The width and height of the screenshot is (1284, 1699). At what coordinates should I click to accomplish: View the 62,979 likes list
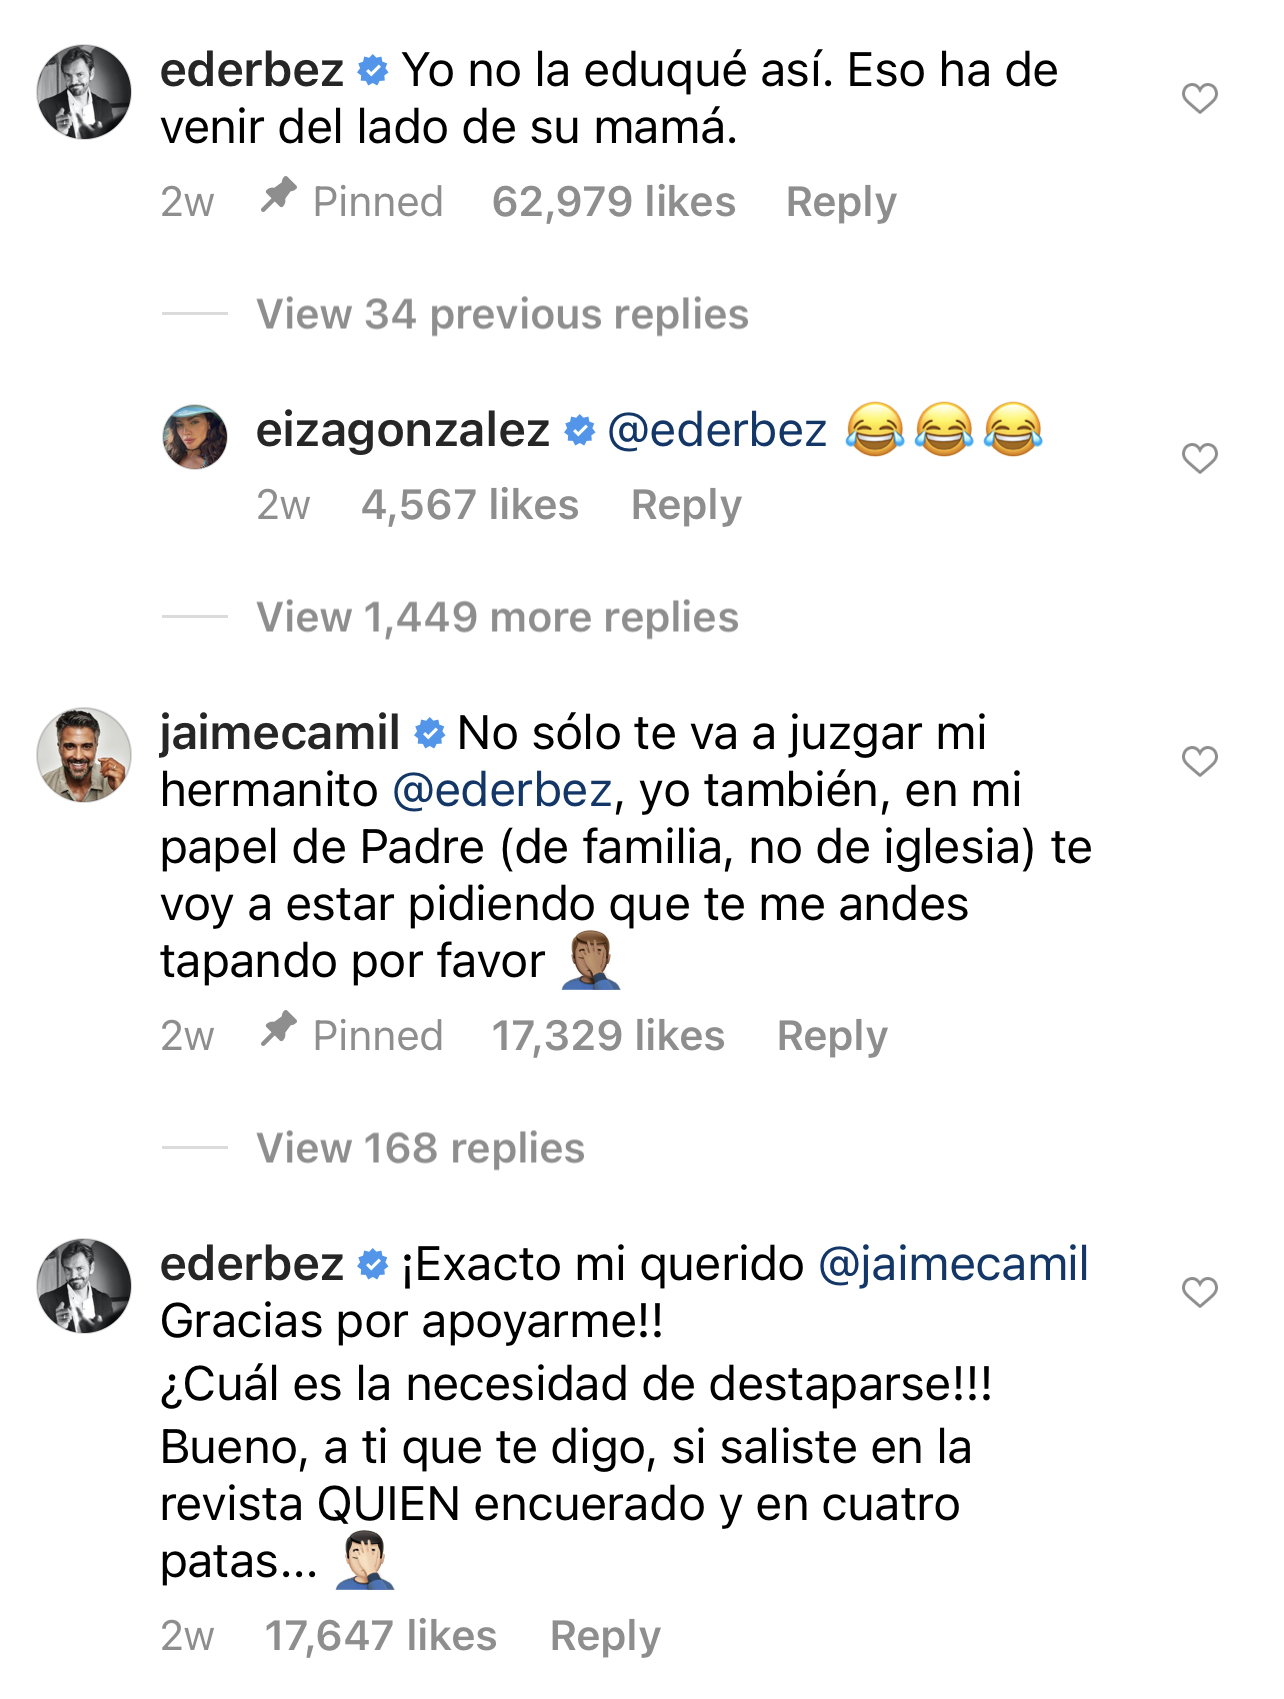click(x=613, y=202)
